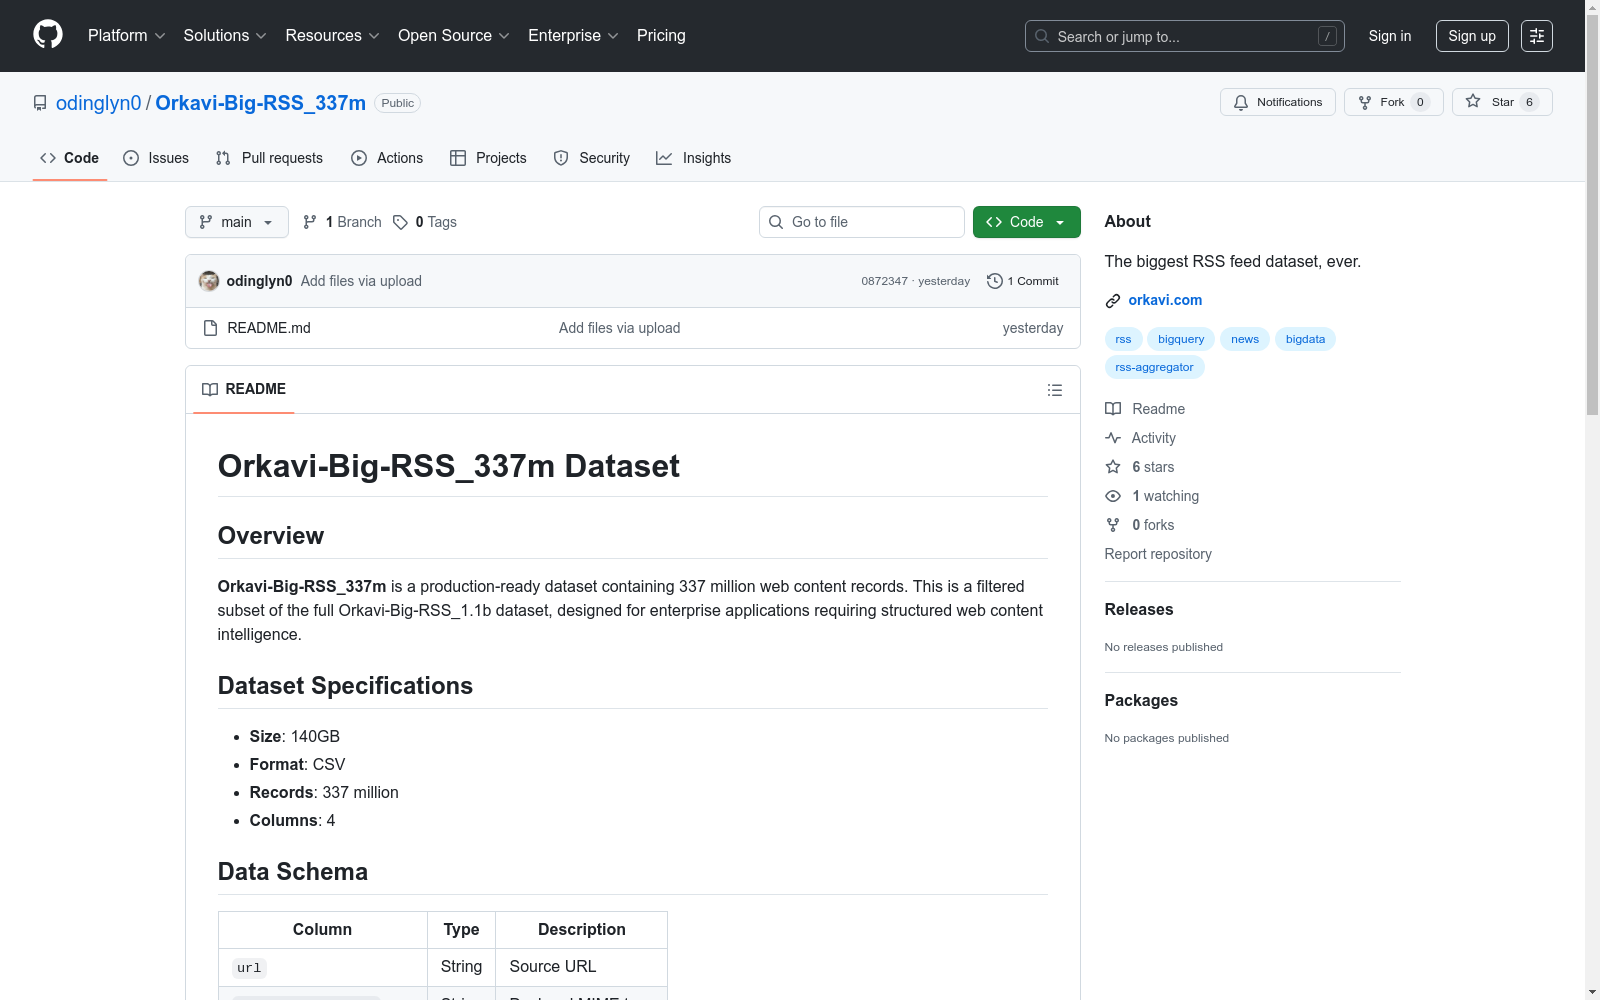Click the bigdata topic tag
The image size is (1600, 1000).
[1305, 339]
